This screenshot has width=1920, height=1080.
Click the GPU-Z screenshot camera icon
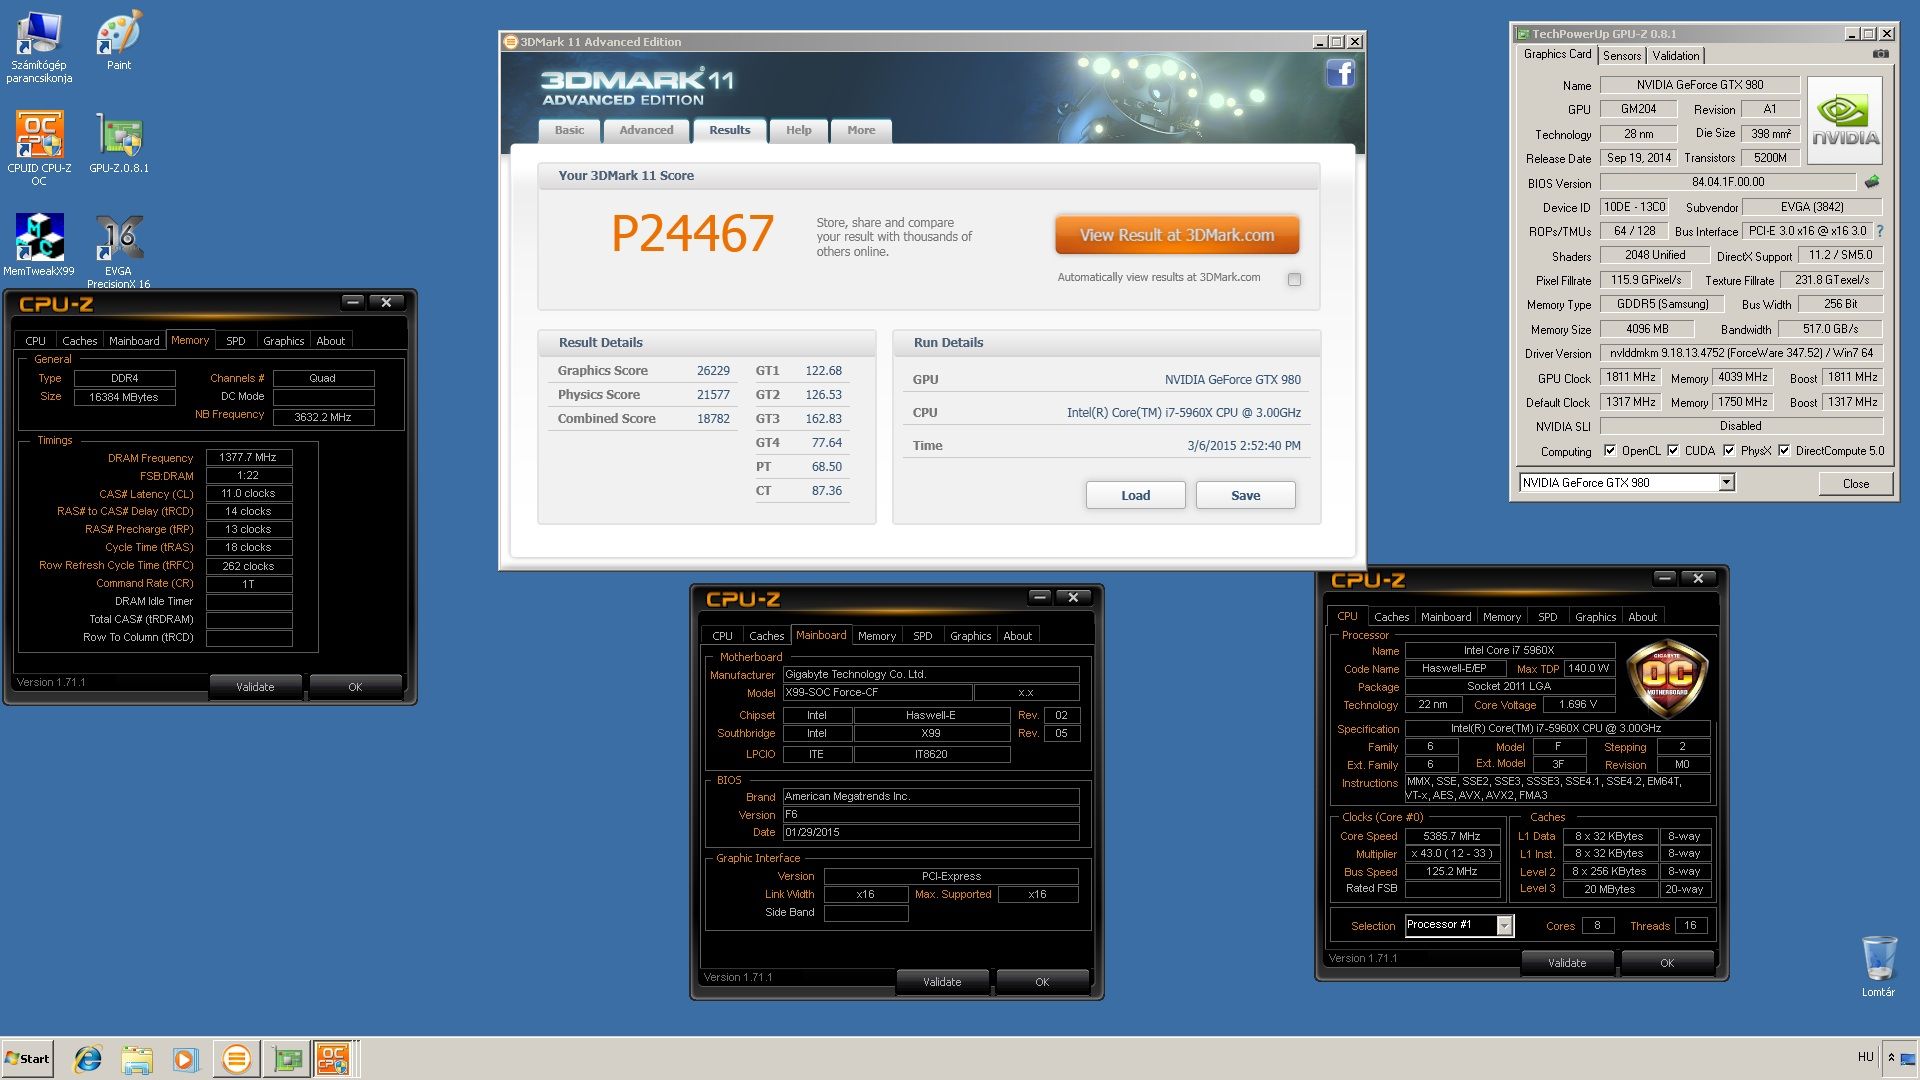1880,55
